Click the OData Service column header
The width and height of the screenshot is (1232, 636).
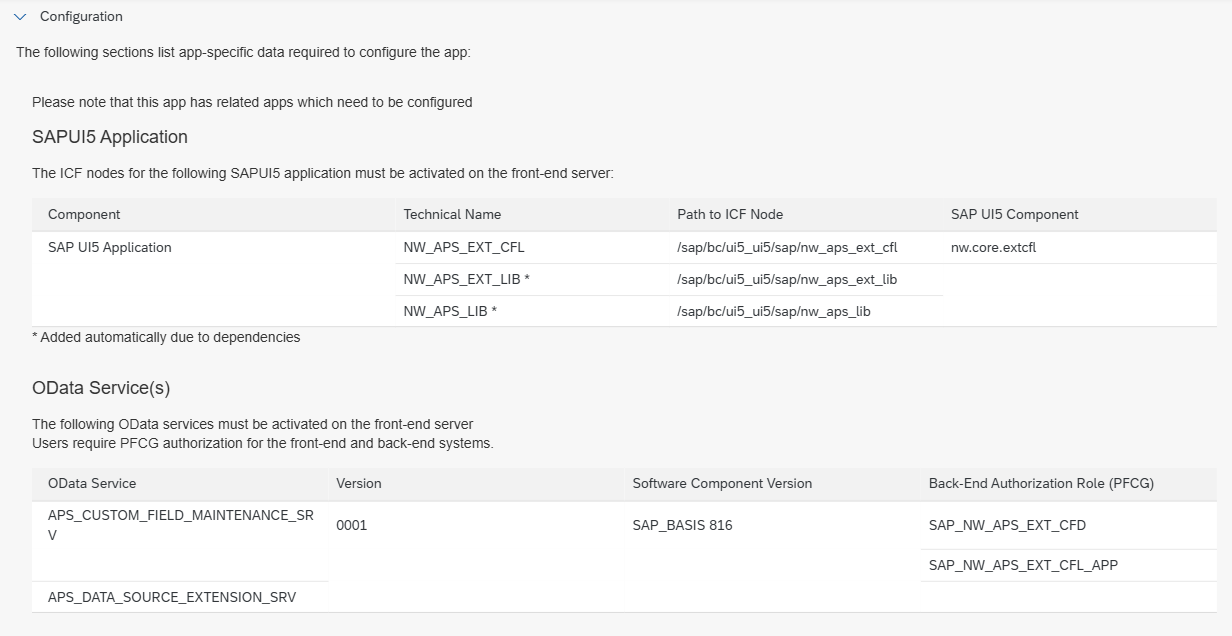92,483
